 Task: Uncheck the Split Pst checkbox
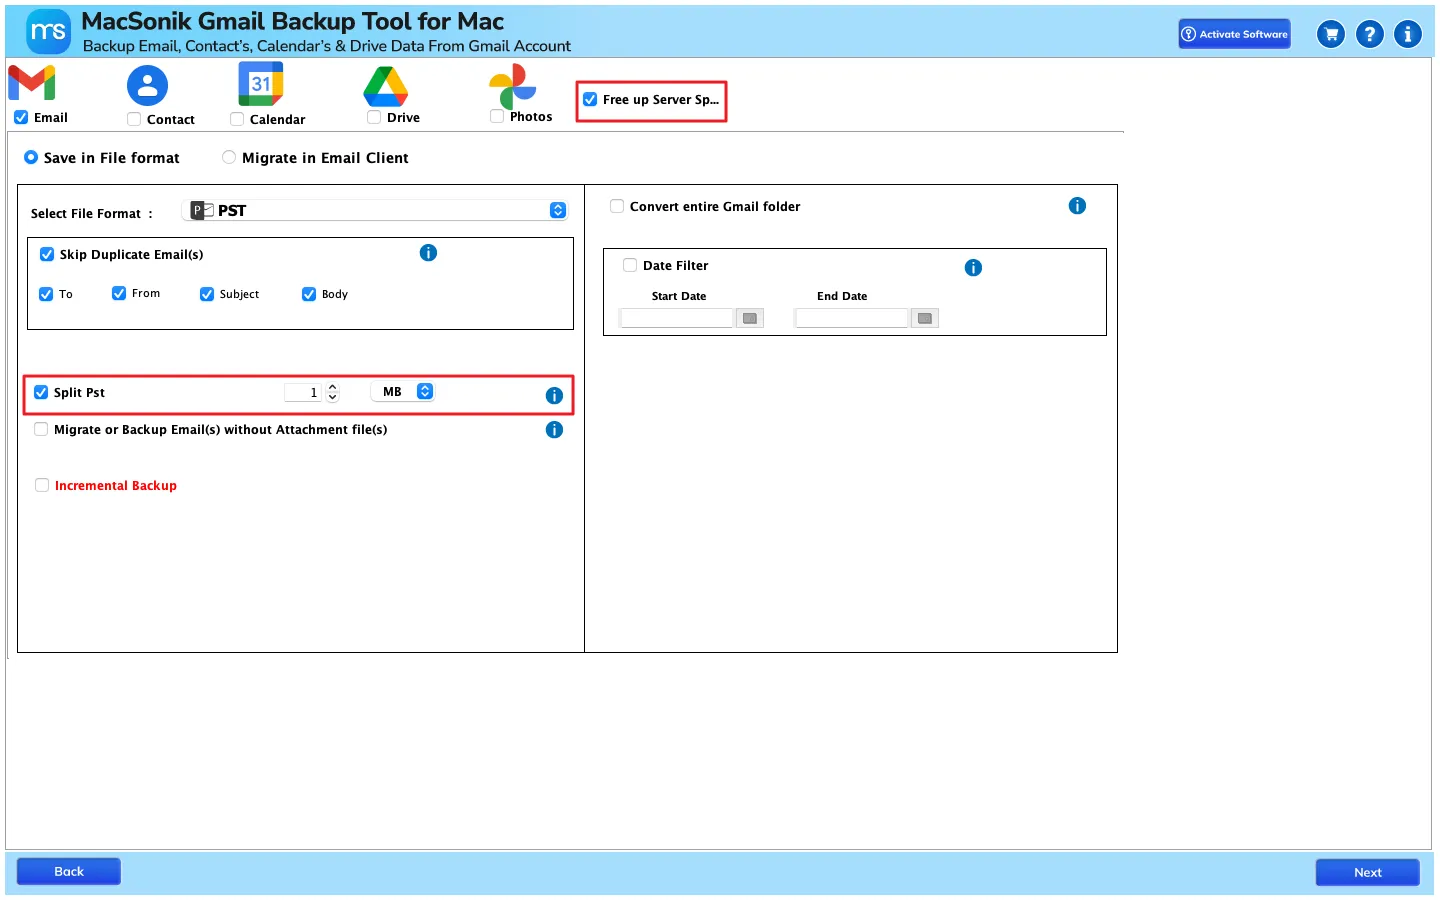tap(41, 393)
